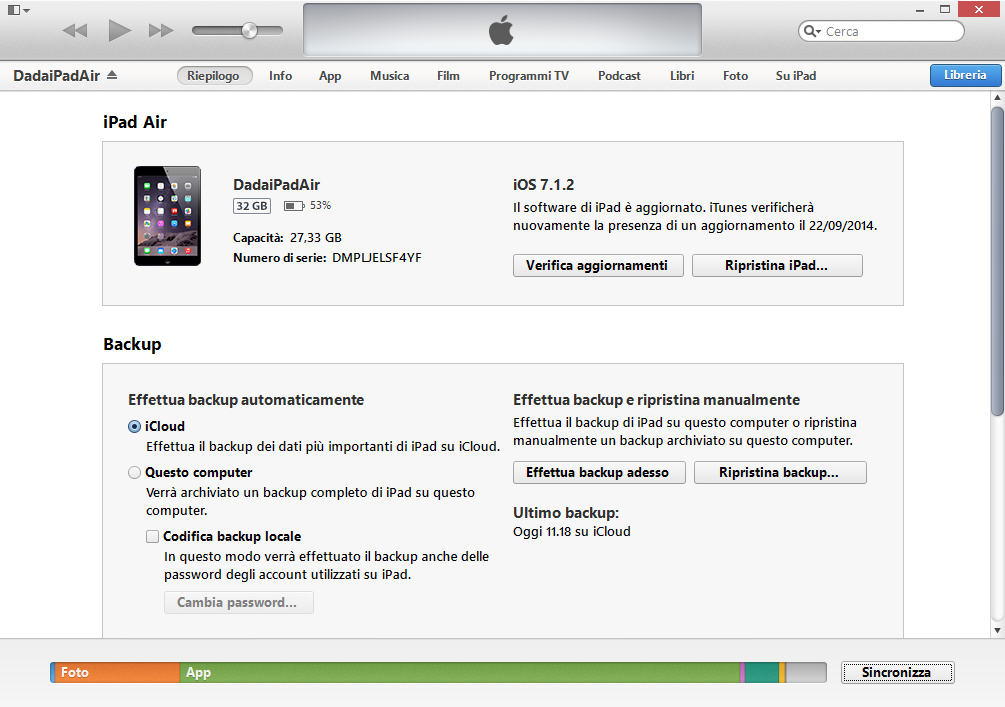Open the Programmi TV tab

click(528, 76)
